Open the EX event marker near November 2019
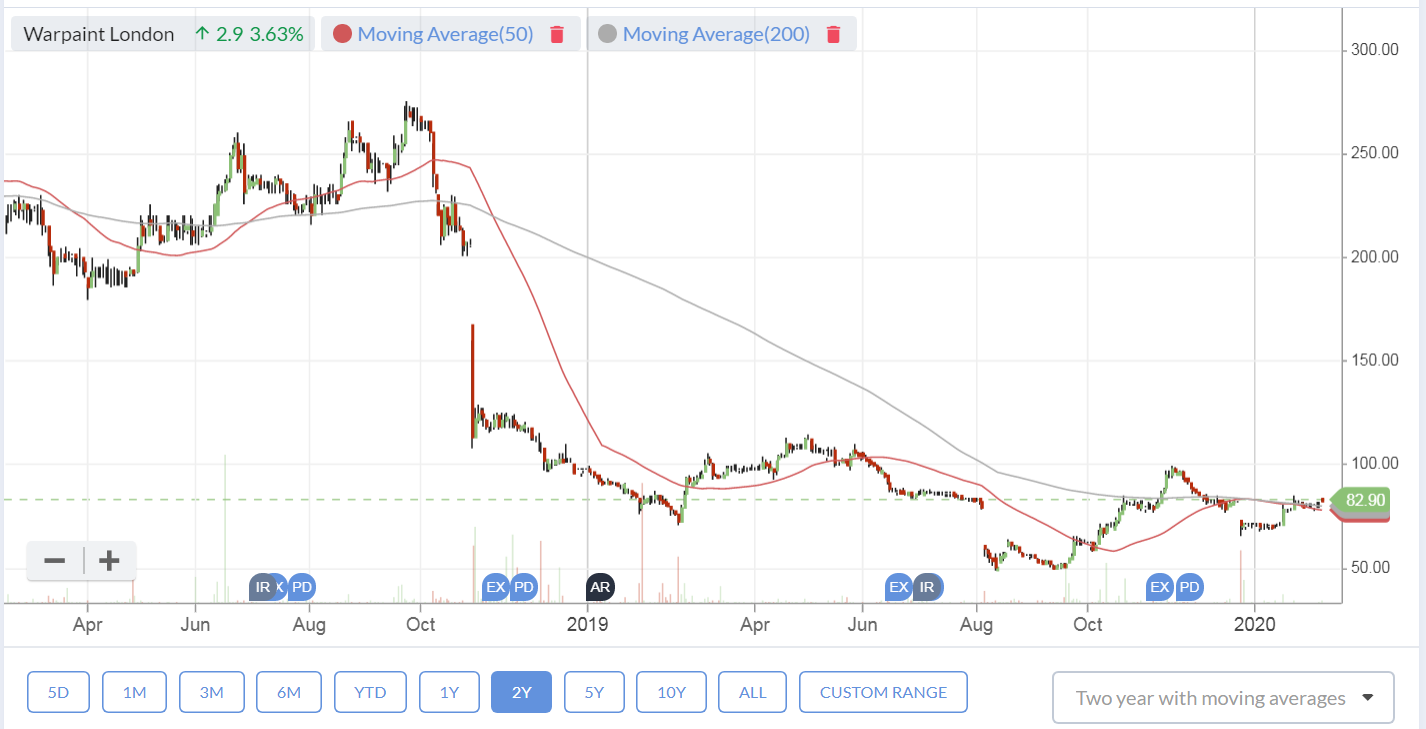Viewport: 1426px width, 729px height. click(x=1160, y=587)
